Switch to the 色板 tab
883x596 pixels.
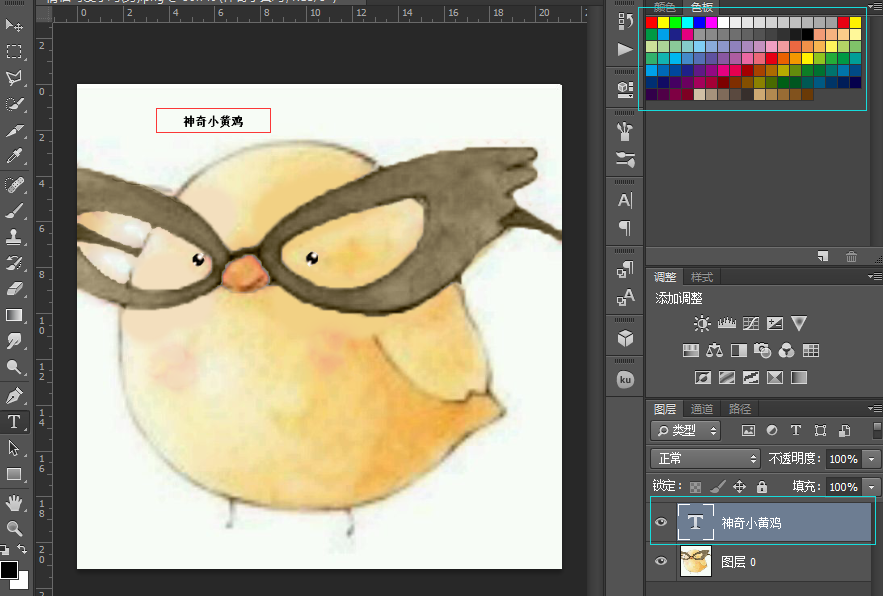(x=702, y=7)
